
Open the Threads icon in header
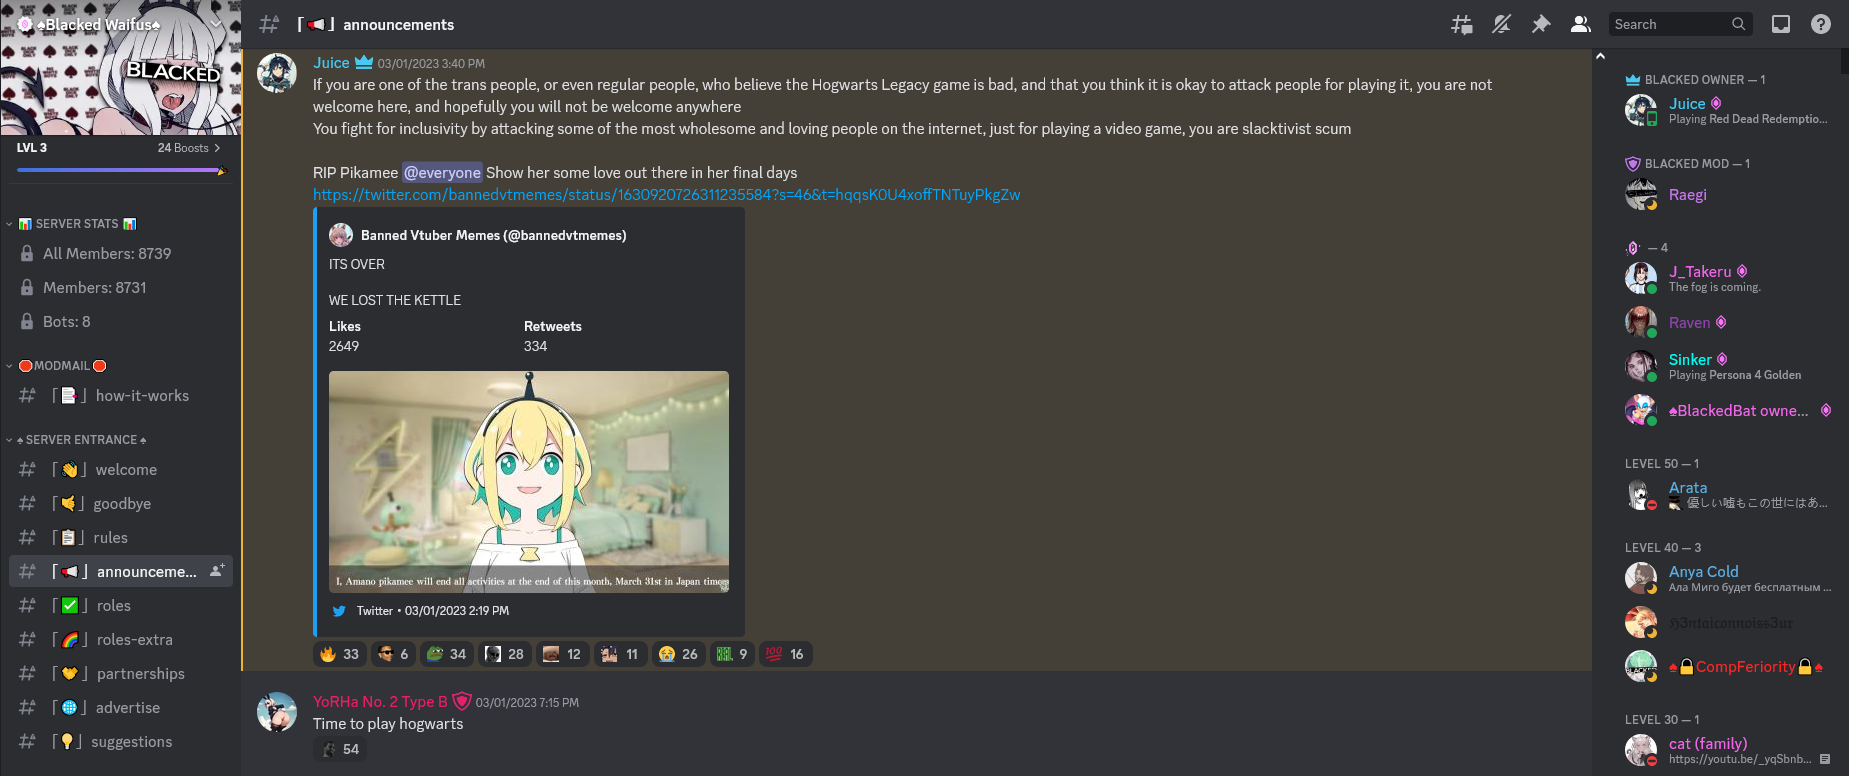click(1461, 24)
